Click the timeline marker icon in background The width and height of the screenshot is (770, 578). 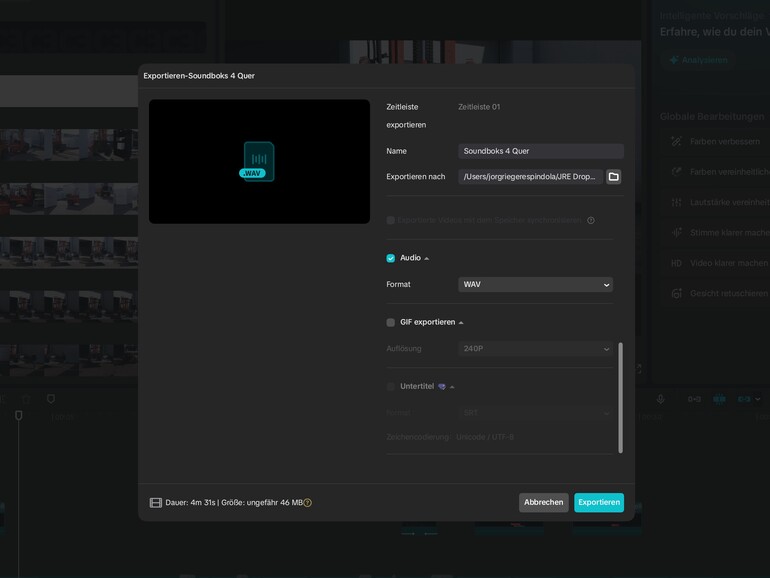[51, 399]
